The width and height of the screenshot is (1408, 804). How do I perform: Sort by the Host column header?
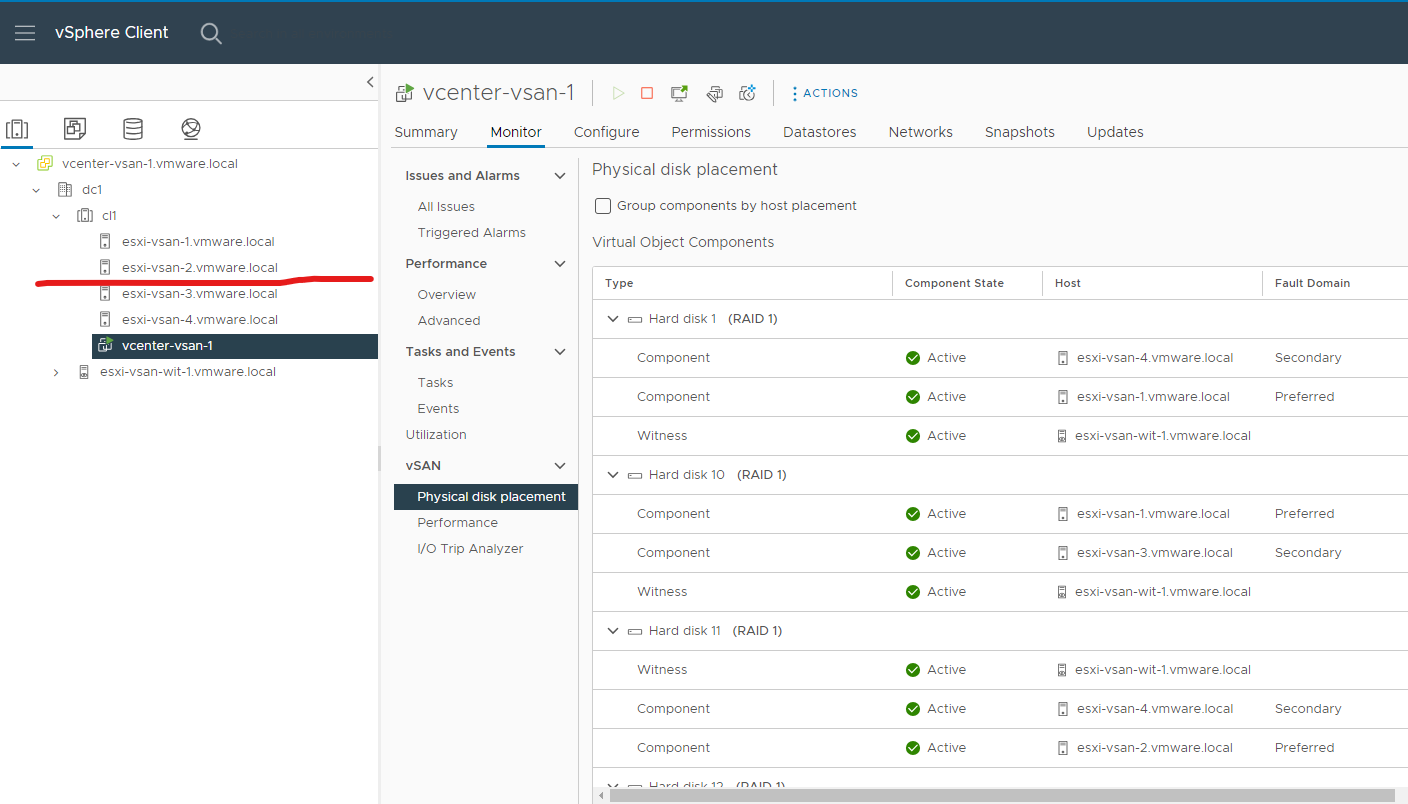(1068, 283)
